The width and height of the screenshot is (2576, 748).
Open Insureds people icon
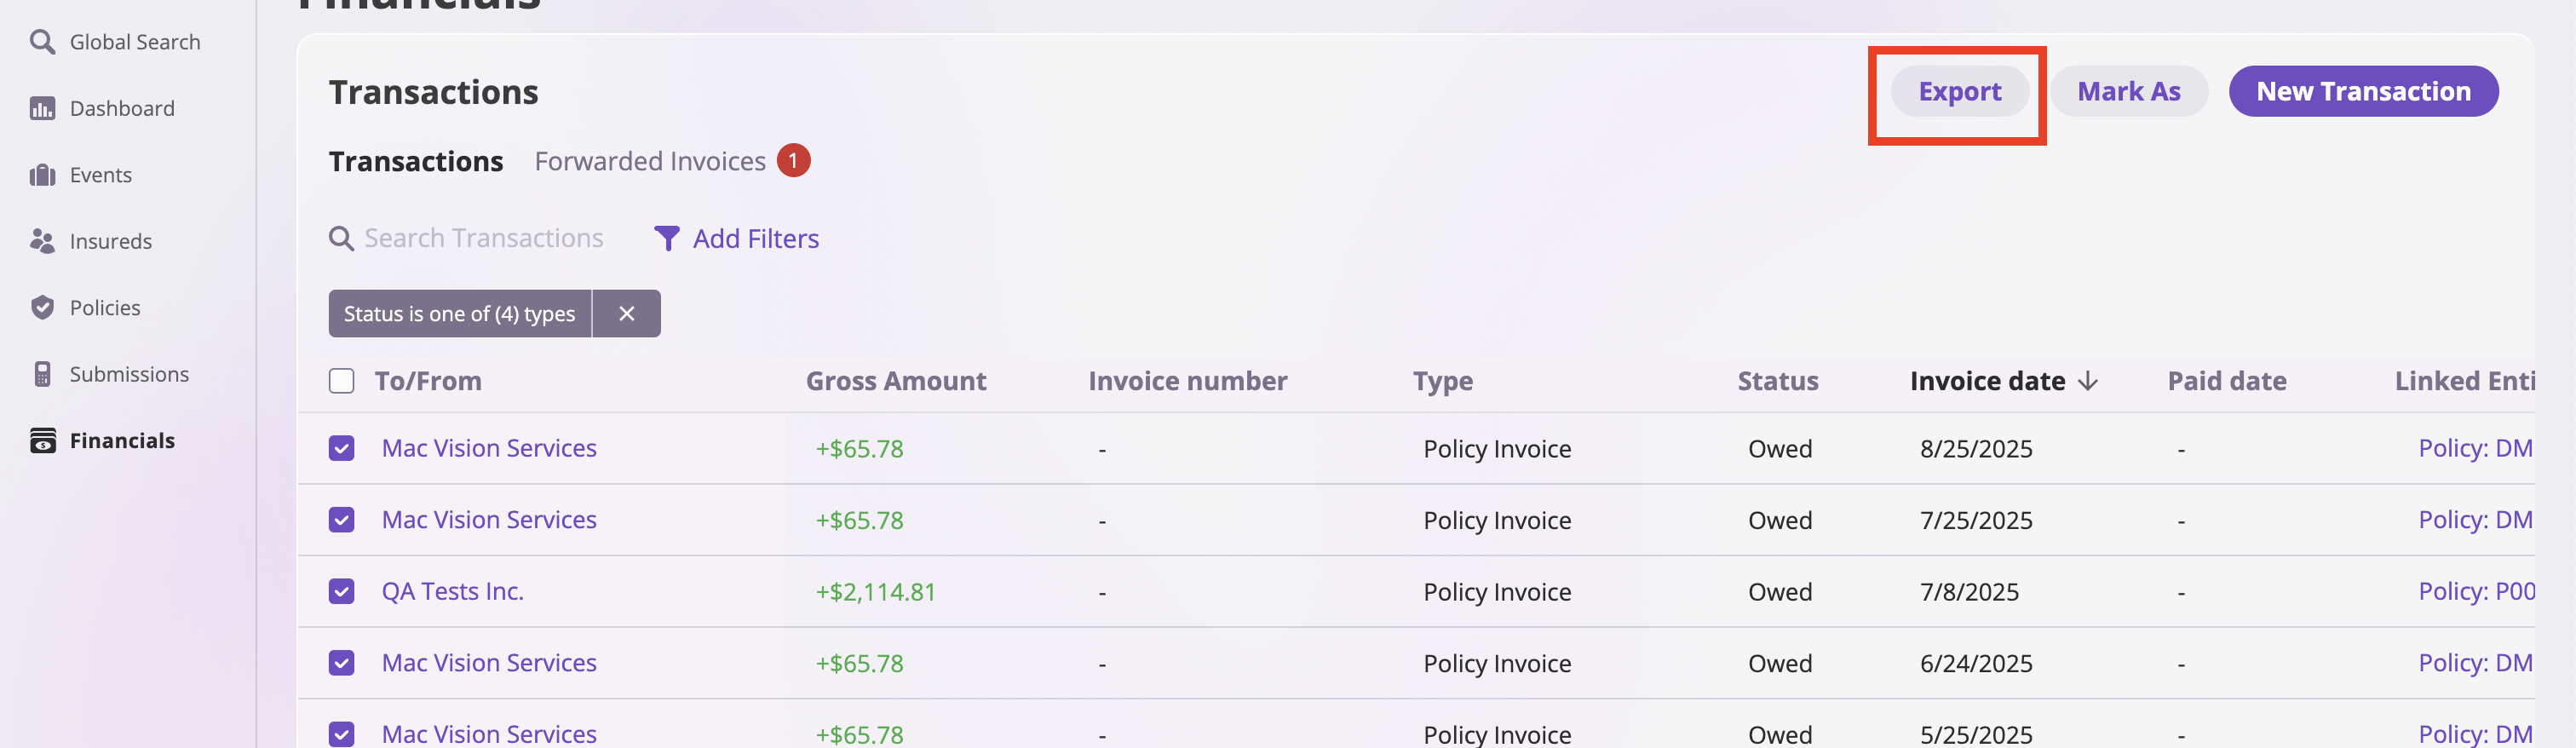(42, 241)
